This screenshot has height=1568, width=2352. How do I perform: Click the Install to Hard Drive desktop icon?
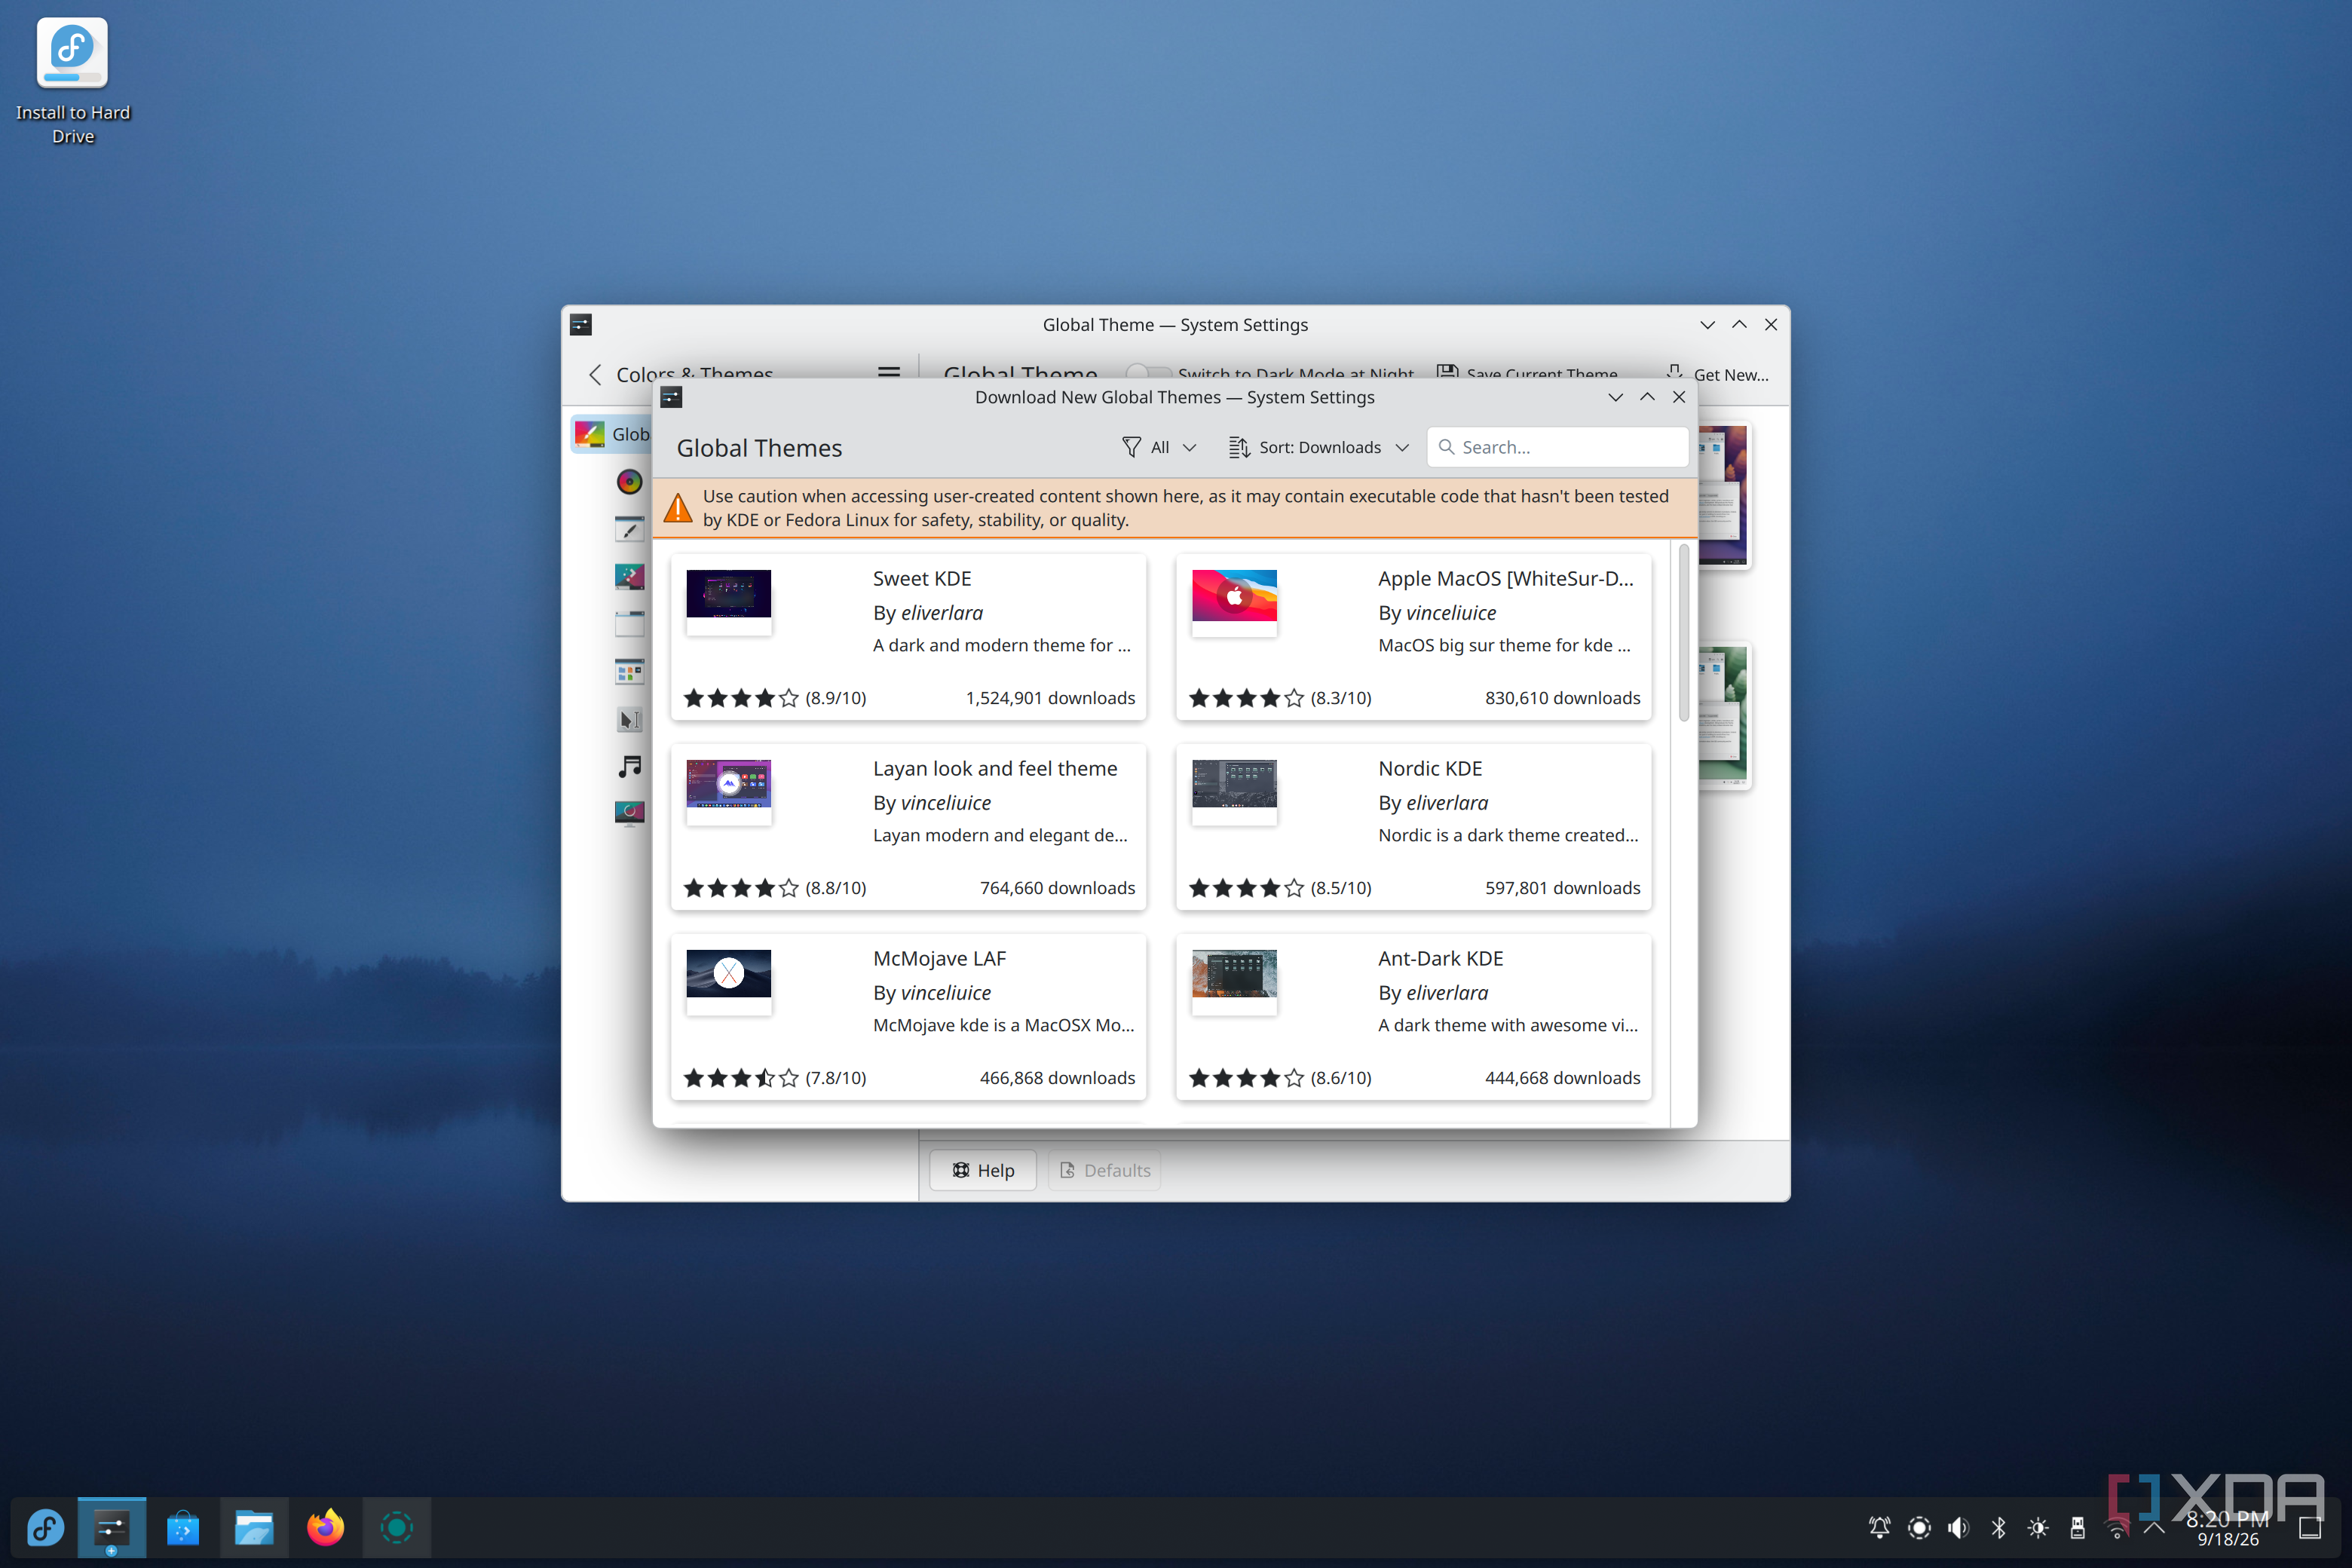point(72,80)
